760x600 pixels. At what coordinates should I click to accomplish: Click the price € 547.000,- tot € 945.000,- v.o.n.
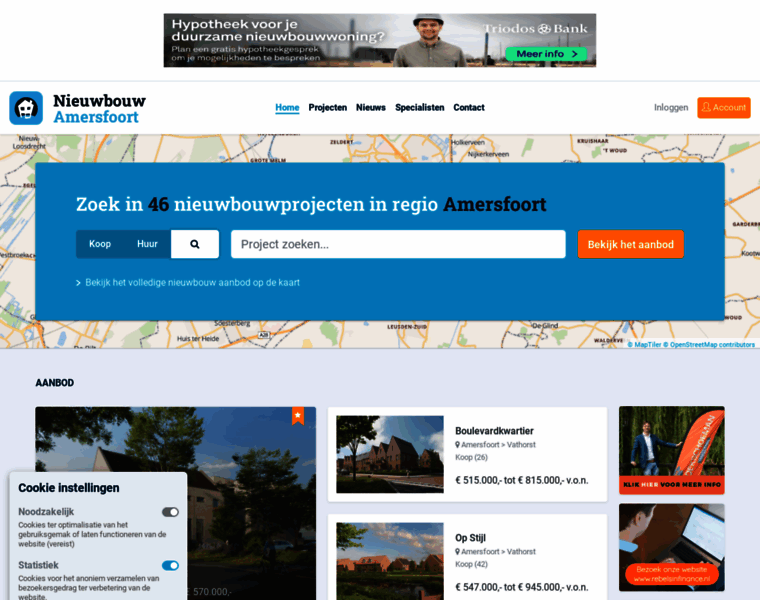(x=522, y=587)
